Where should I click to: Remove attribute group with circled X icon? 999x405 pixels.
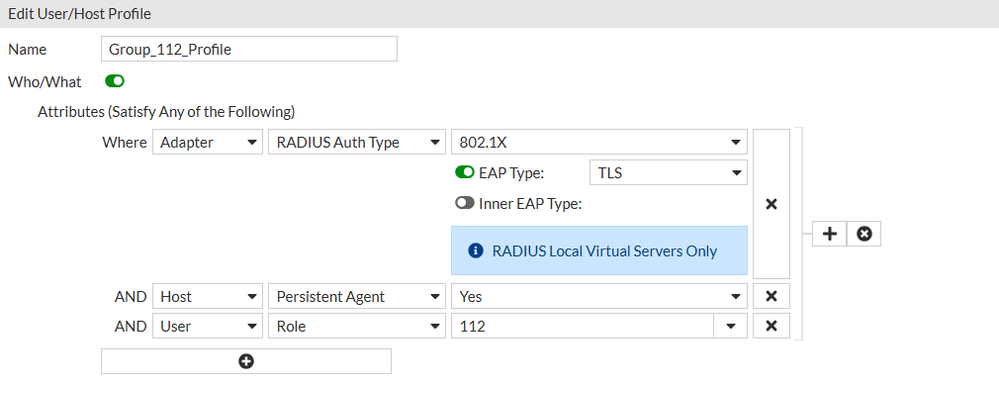[x=864, y=233]
